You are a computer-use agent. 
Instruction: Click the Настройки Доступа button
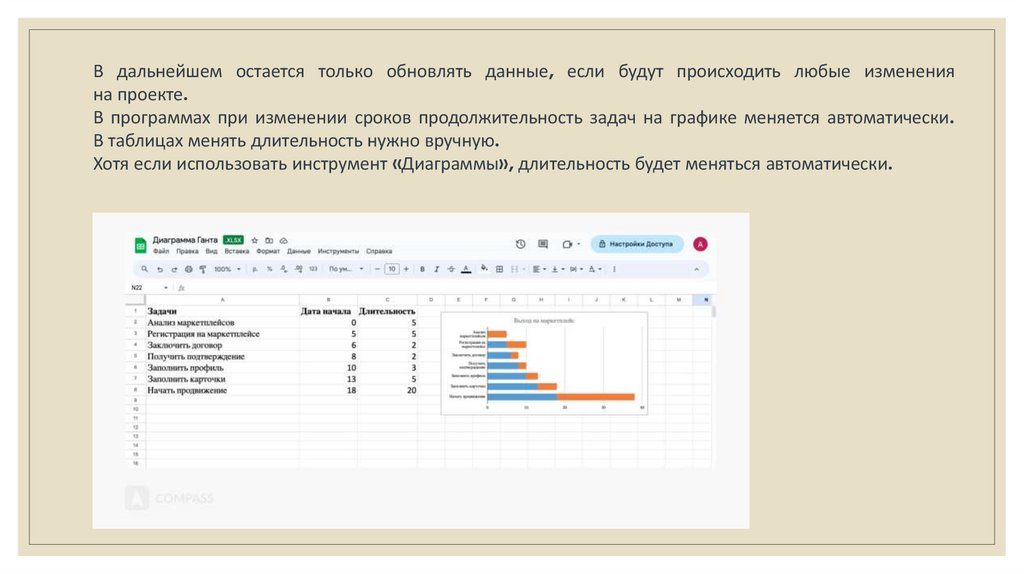[x=637, y=244]
